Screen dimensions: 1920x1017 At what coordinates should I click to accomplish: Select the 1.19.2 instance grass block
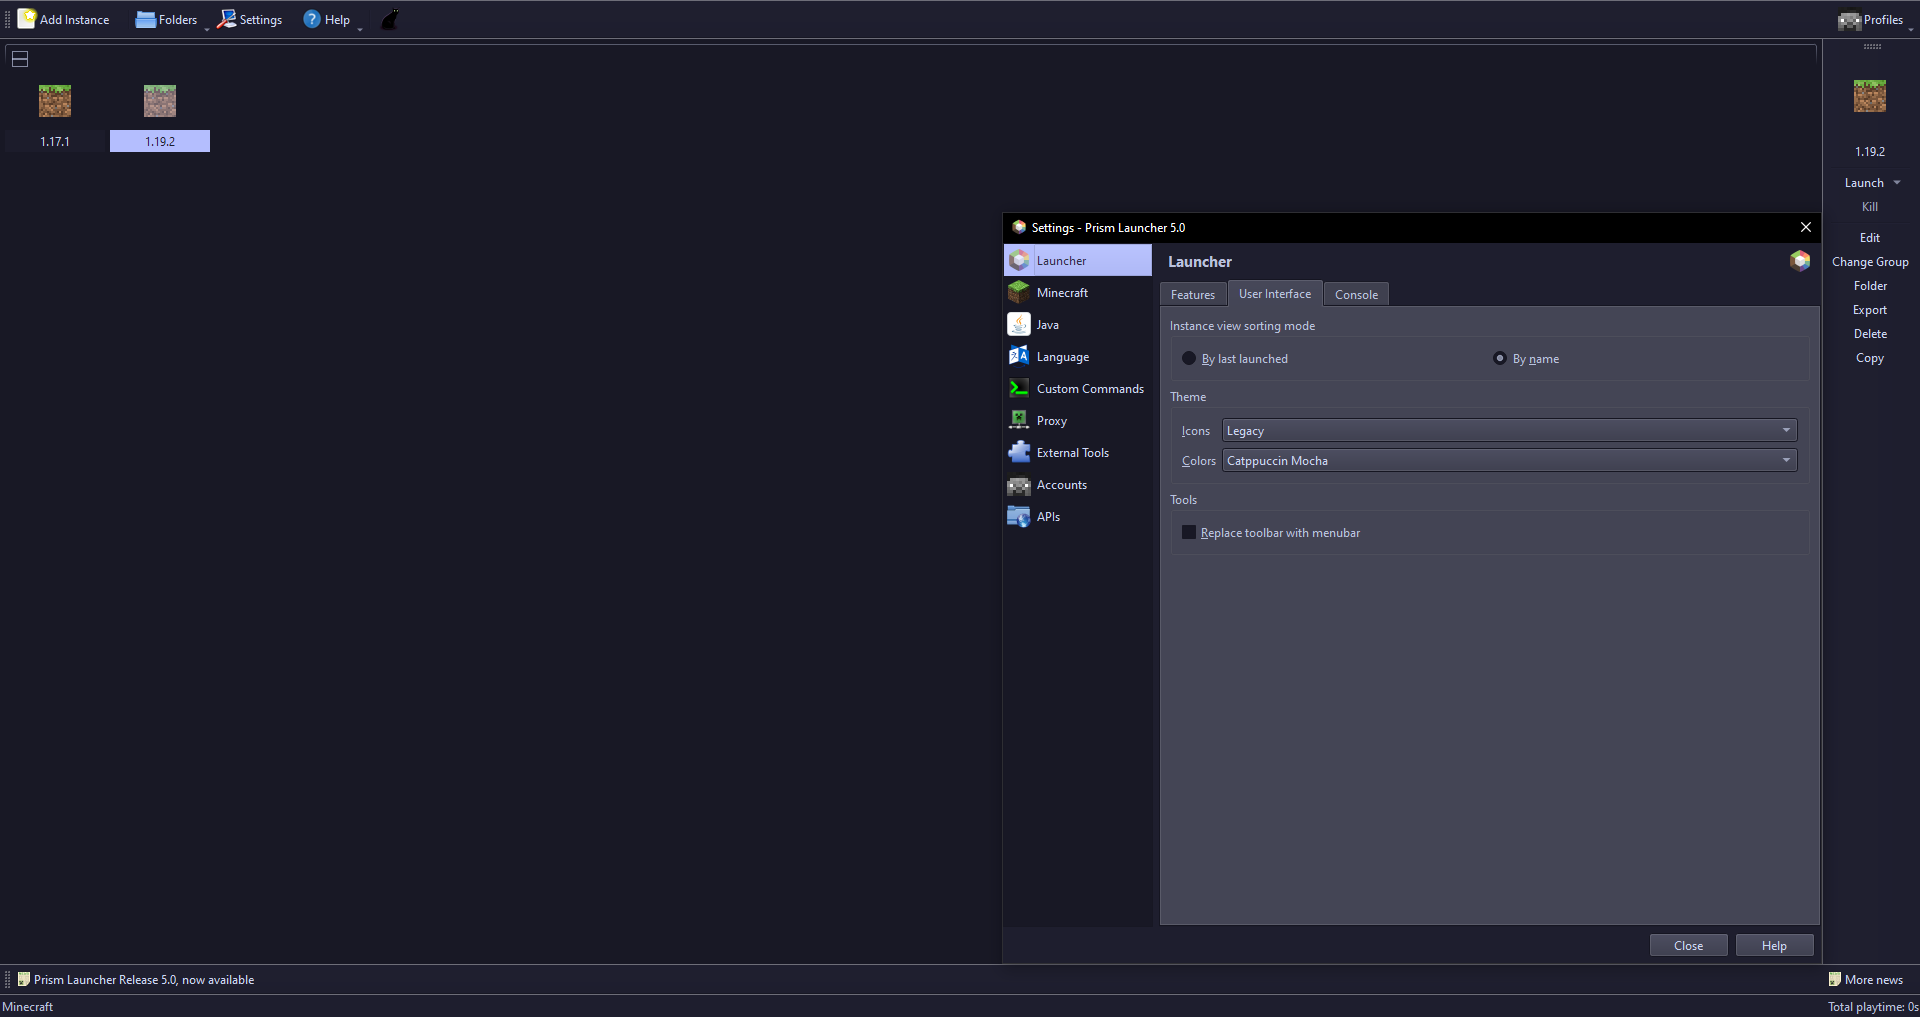[160, 100]
